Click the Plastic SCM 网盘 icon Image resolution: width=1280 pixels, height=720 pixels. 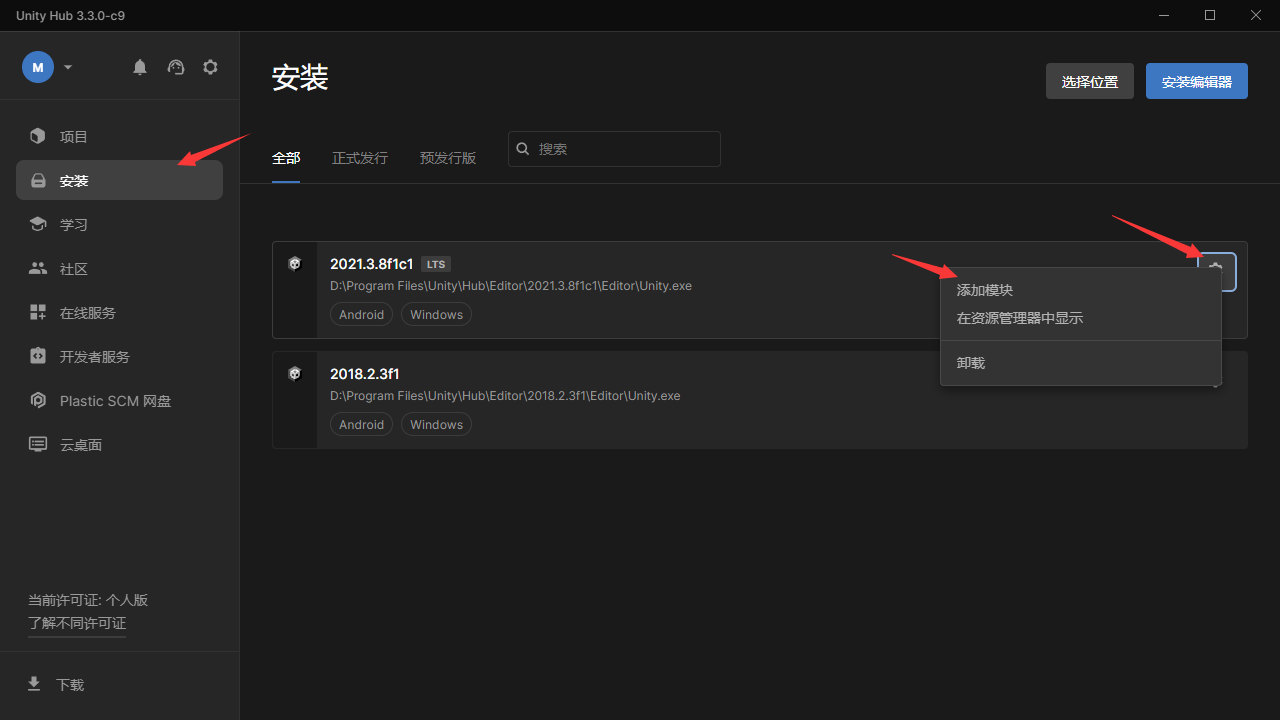38,400
